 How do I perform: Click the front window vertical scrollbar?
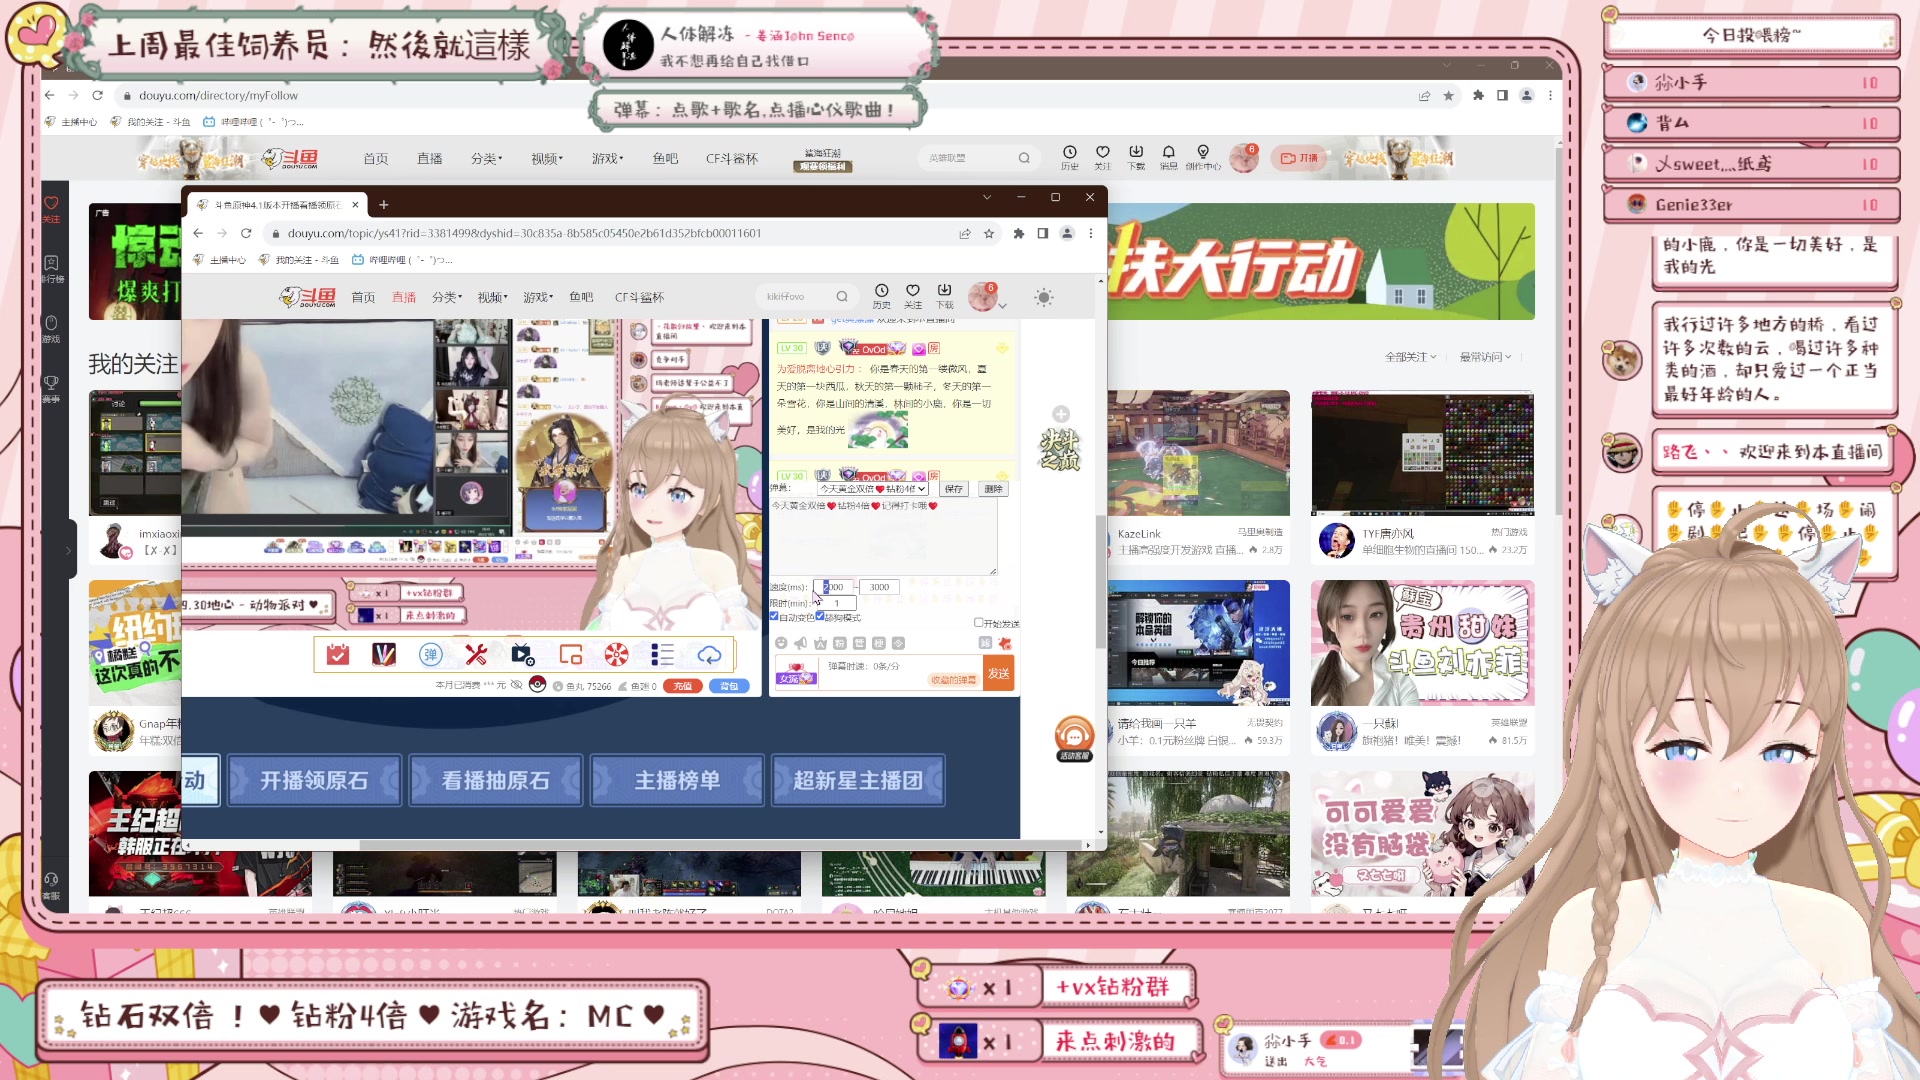point(1100,580)
